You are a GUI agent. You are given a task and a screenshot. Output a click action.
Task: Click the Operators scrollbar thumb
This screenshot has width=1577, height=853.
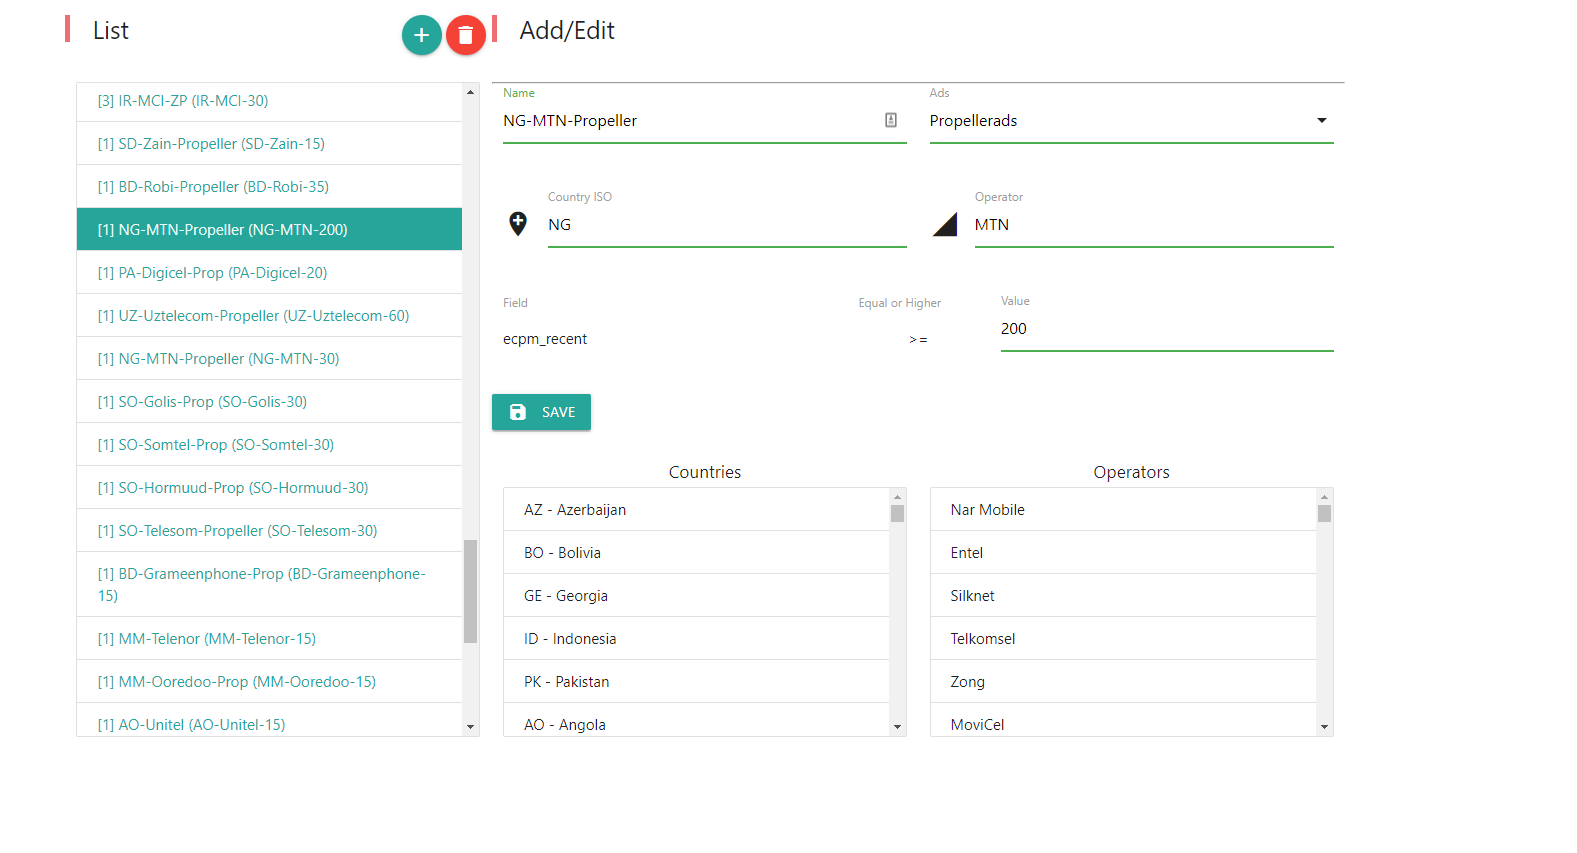pos(1324,513)
